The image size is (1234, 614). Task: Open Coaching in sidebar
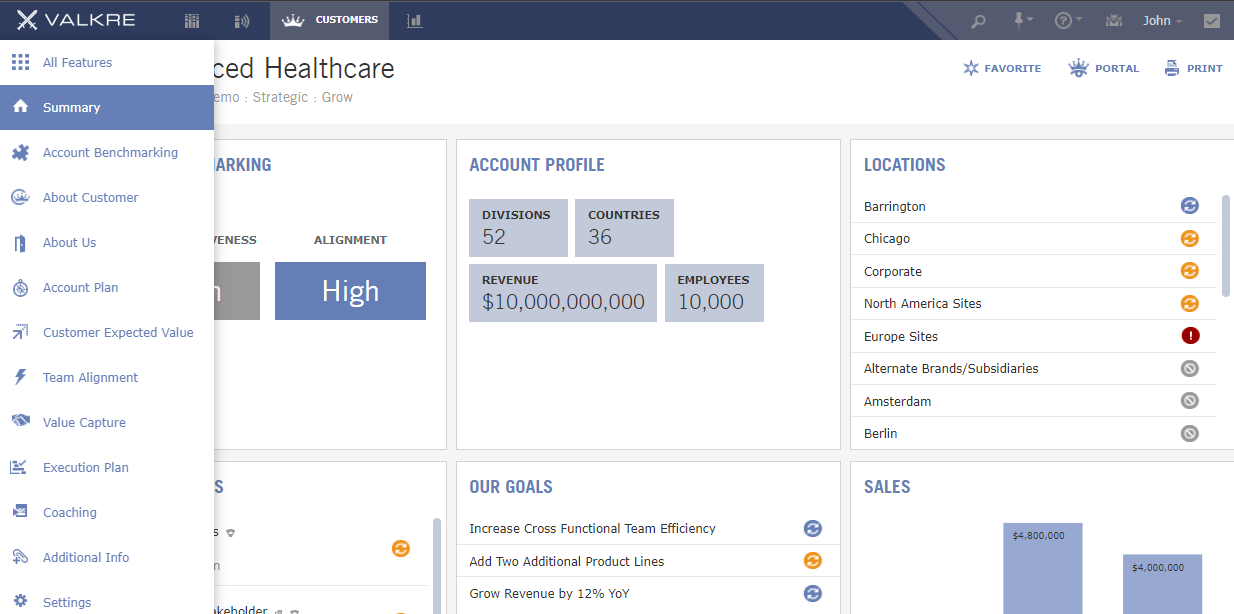(107, 512)
